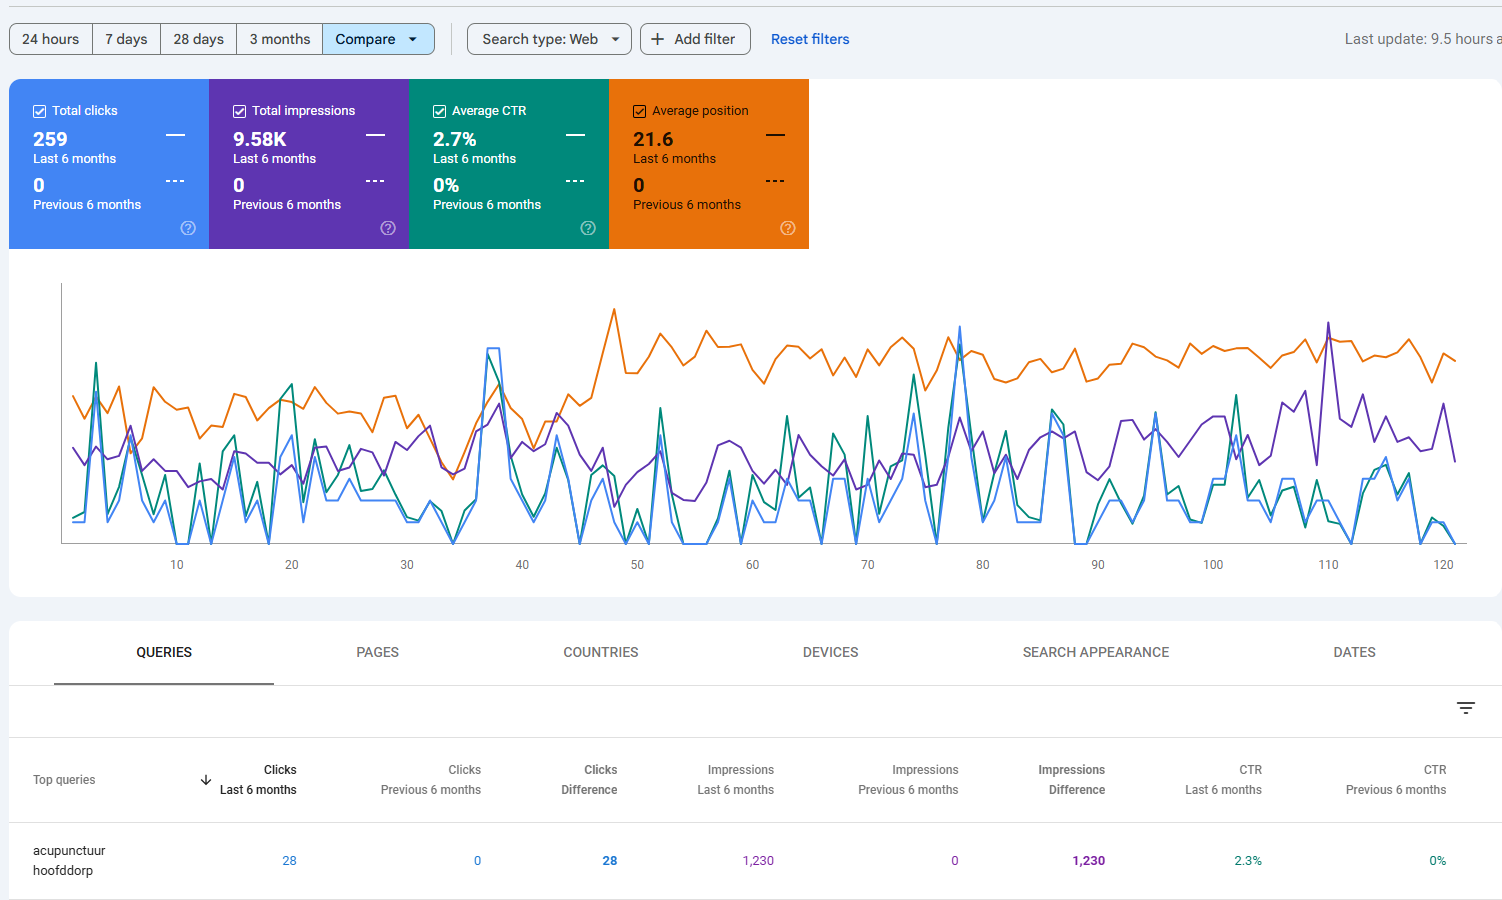Viewport: 1502px width, 900px height.
Task: Click the Reset filters link
Action: click(810, 39)
